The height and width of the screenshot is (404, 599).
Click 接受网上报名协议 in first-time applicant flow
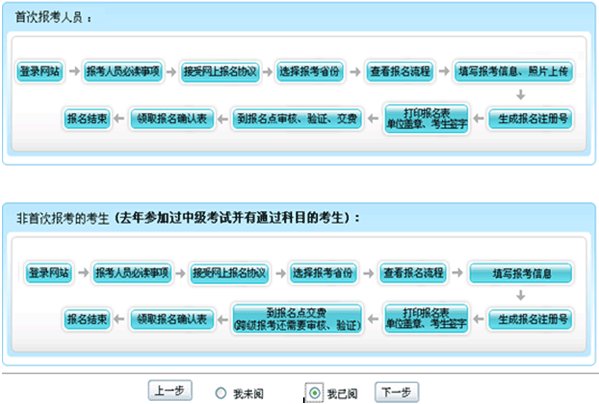coord(220,71)
